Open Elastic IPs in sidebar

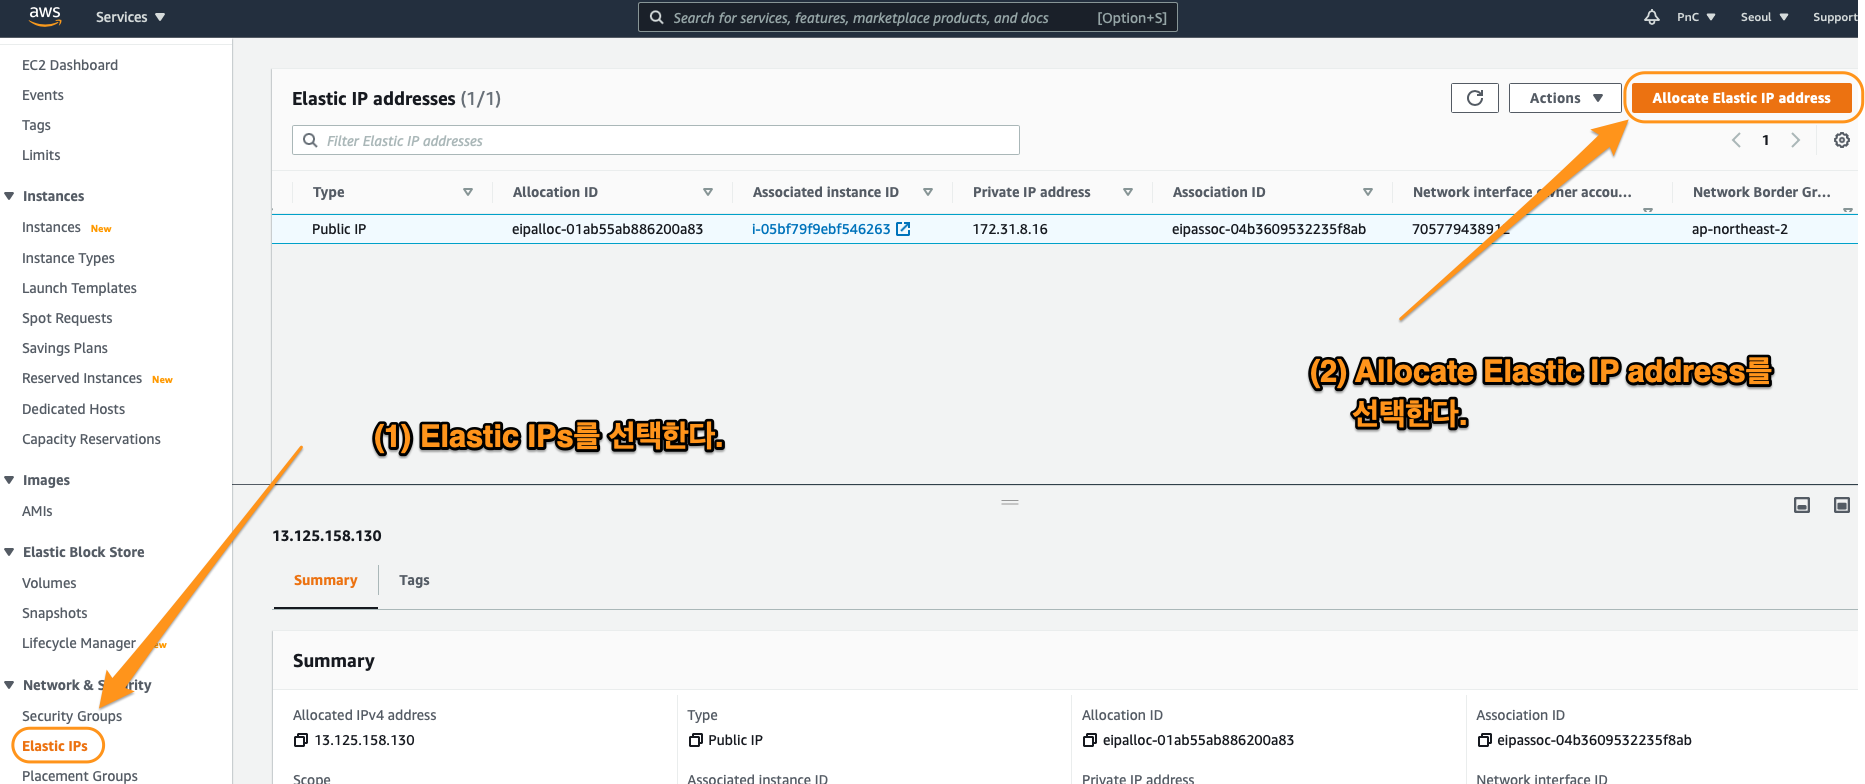(x=55, y=746)
